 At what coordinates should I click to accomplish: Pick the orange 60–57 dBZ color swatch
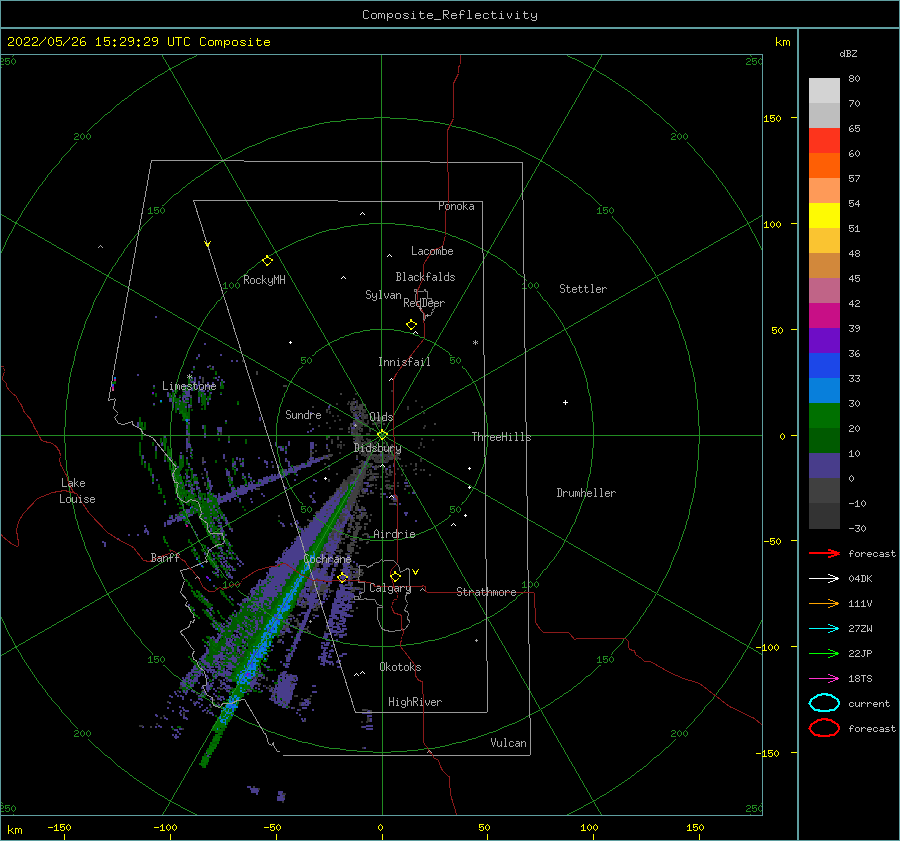click(824, 166)
